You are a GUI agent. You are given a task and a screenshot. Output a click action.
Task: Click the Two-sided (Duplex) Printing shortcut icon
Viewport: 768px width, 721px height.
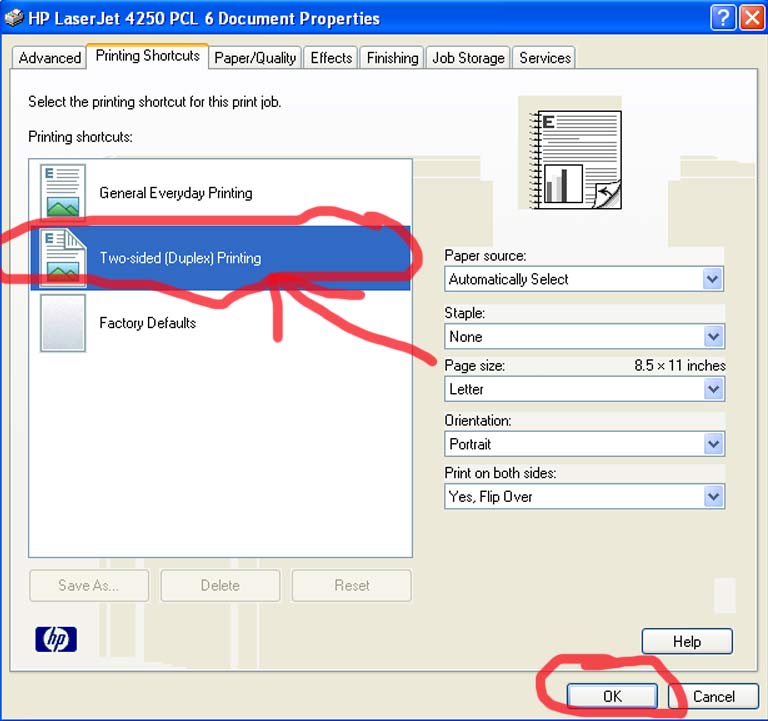click(63, 258)
